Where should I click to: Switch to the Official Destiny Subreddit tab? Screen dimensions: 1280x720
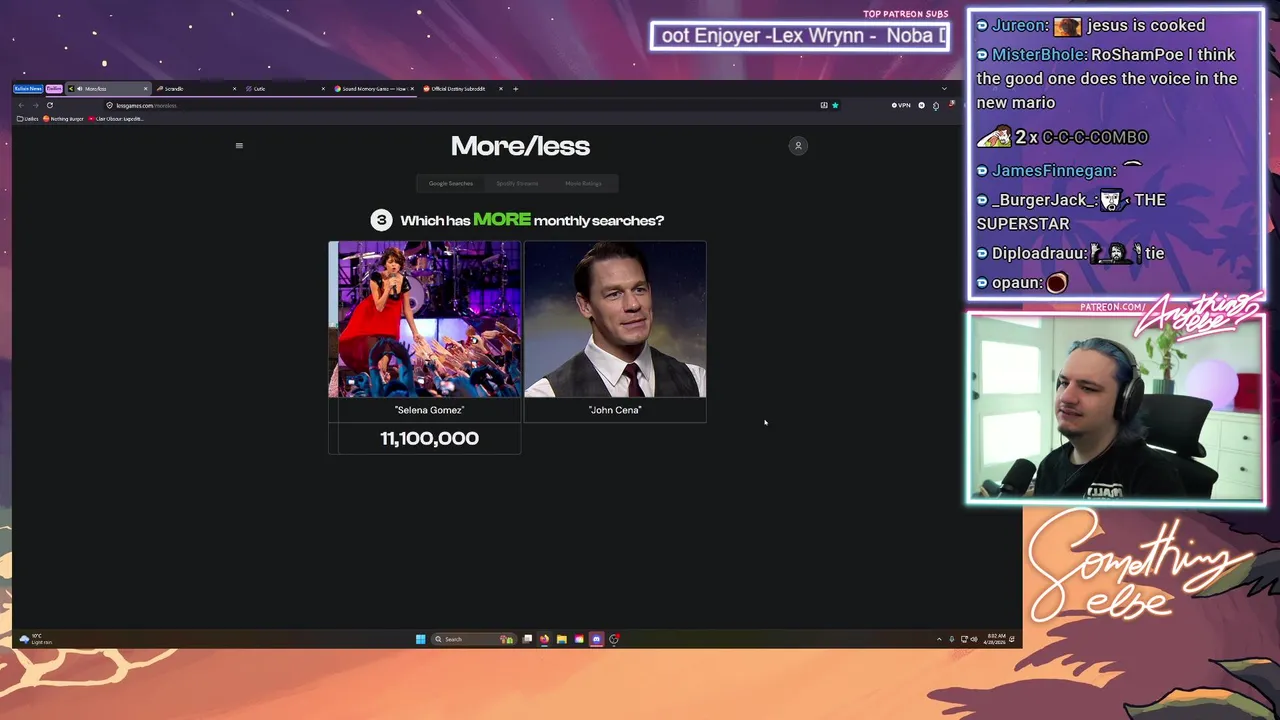coord(461,89)
